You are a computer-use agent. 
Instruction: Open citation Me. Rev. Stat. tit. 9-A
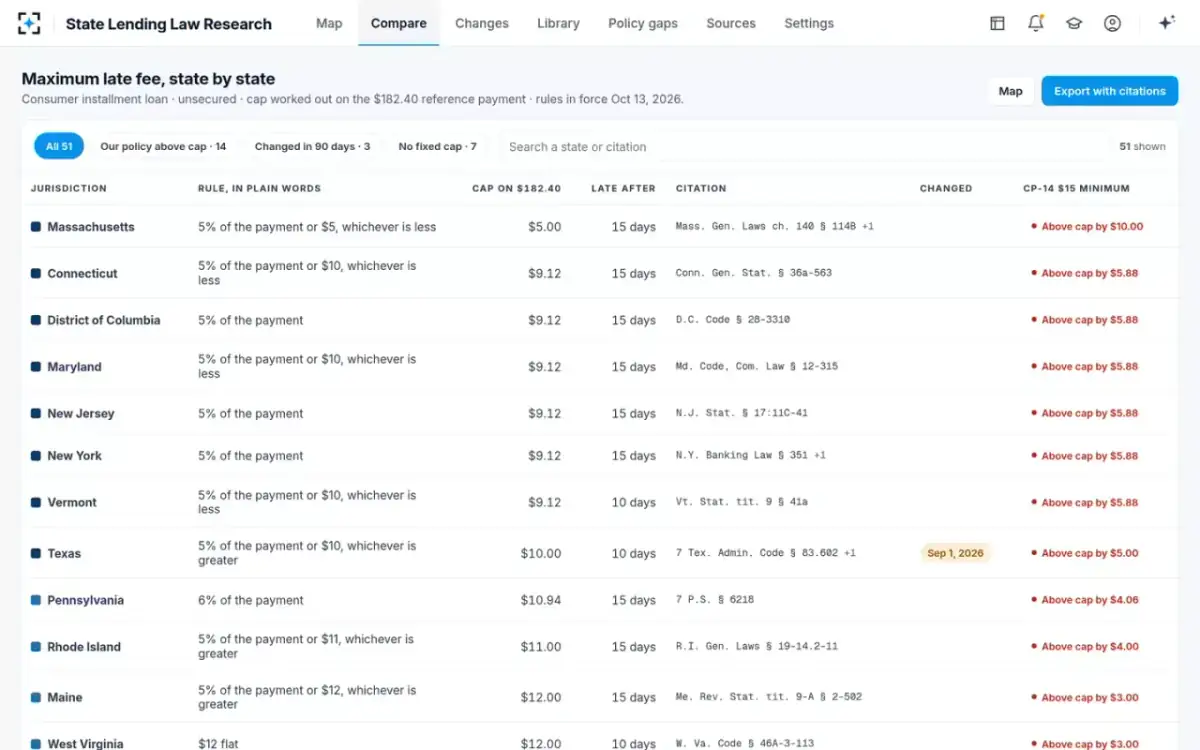(769, 697)
